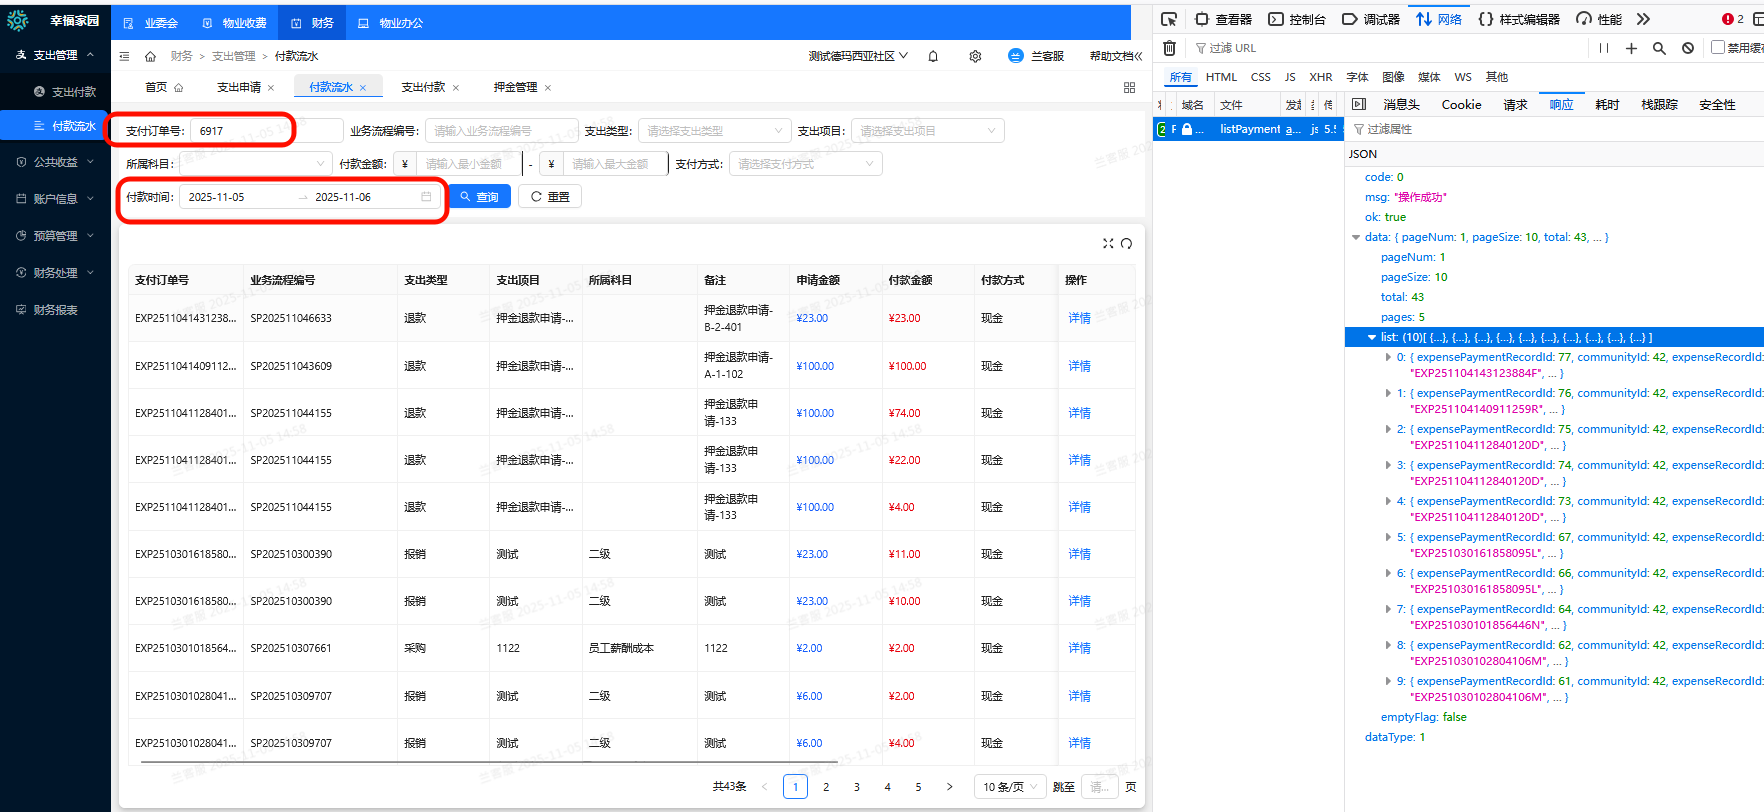Collapse sidebar using the menu fold icon

pos(124,56)
